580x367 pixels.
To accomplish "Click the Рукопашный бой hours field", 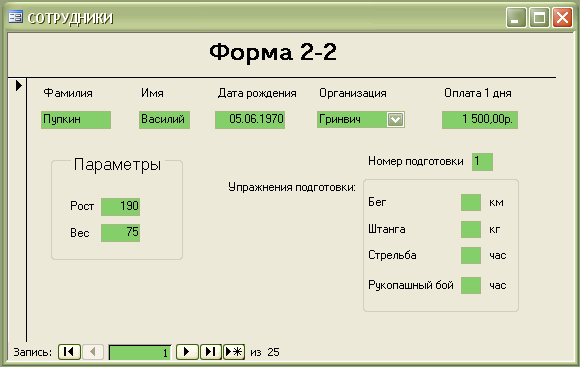I will click(471, 285).
